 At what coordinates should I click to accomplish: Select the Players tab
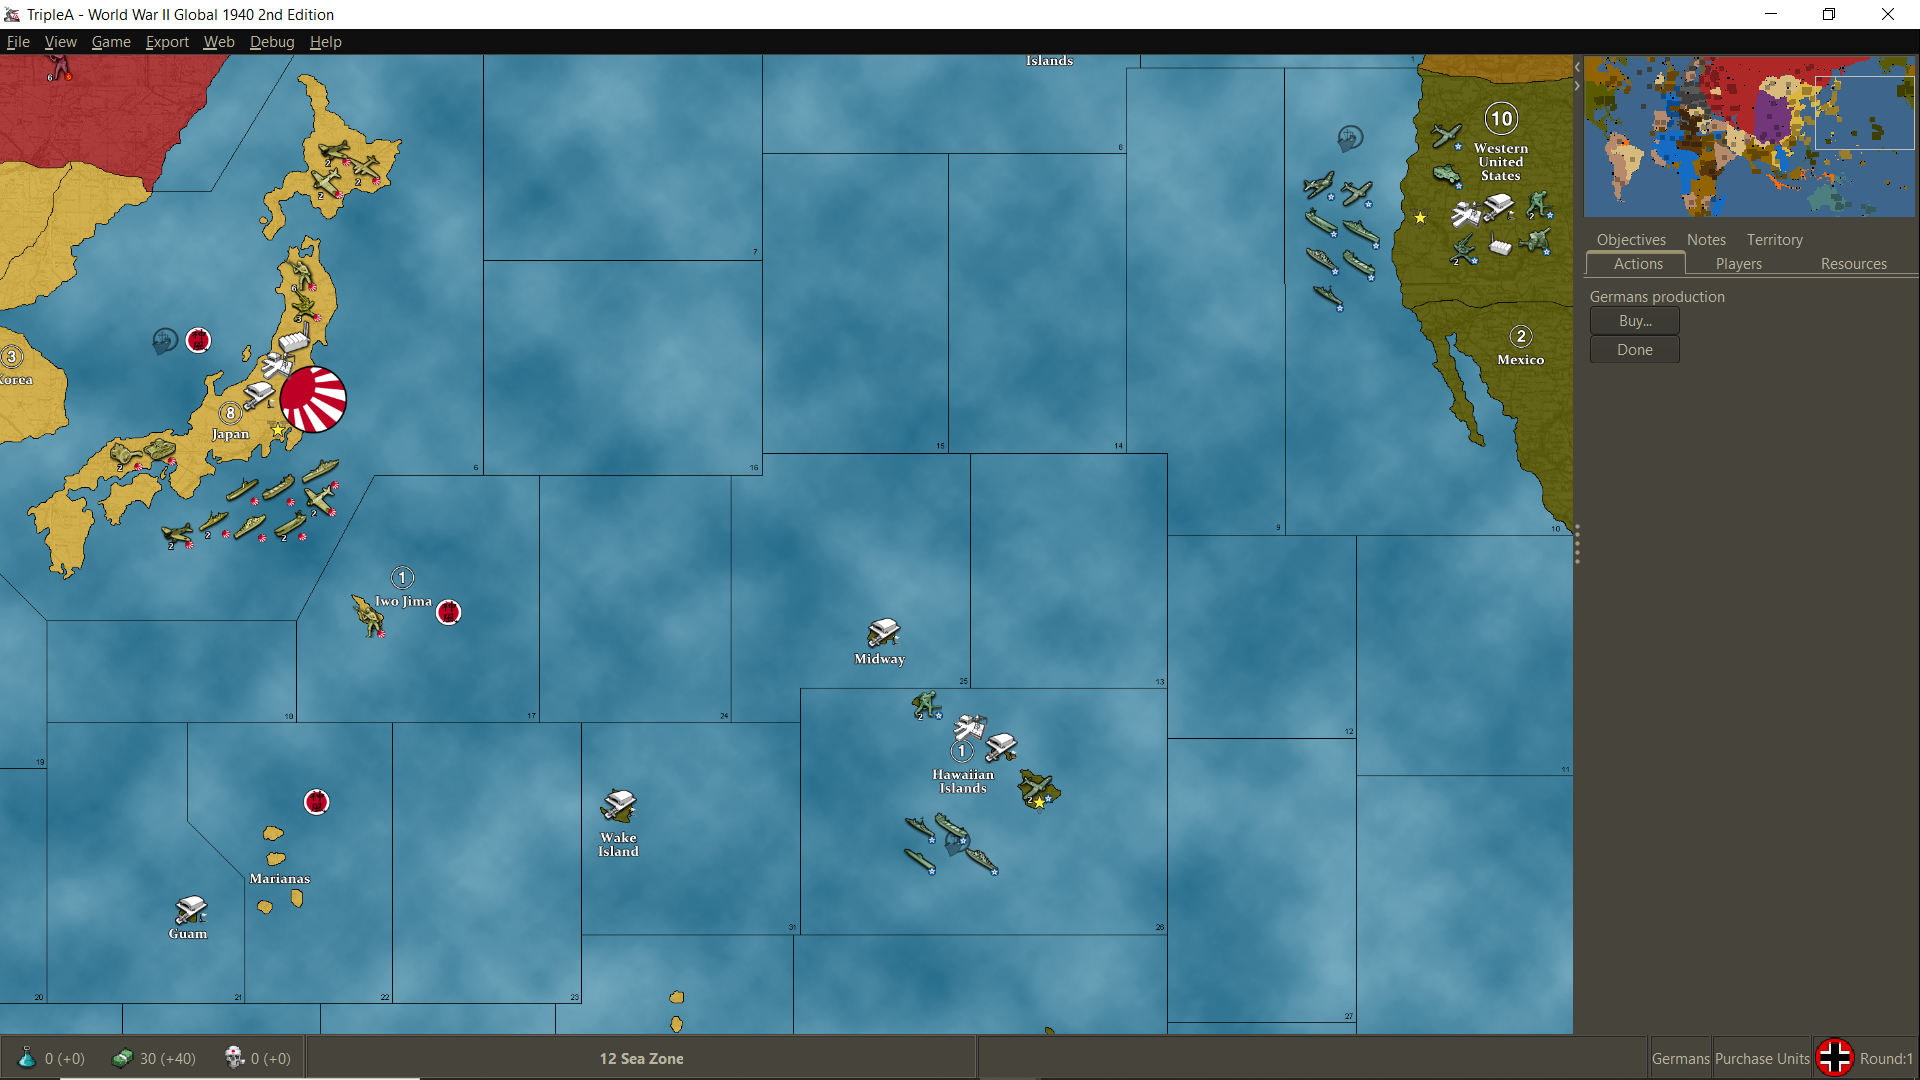[x=1738, y=264]
